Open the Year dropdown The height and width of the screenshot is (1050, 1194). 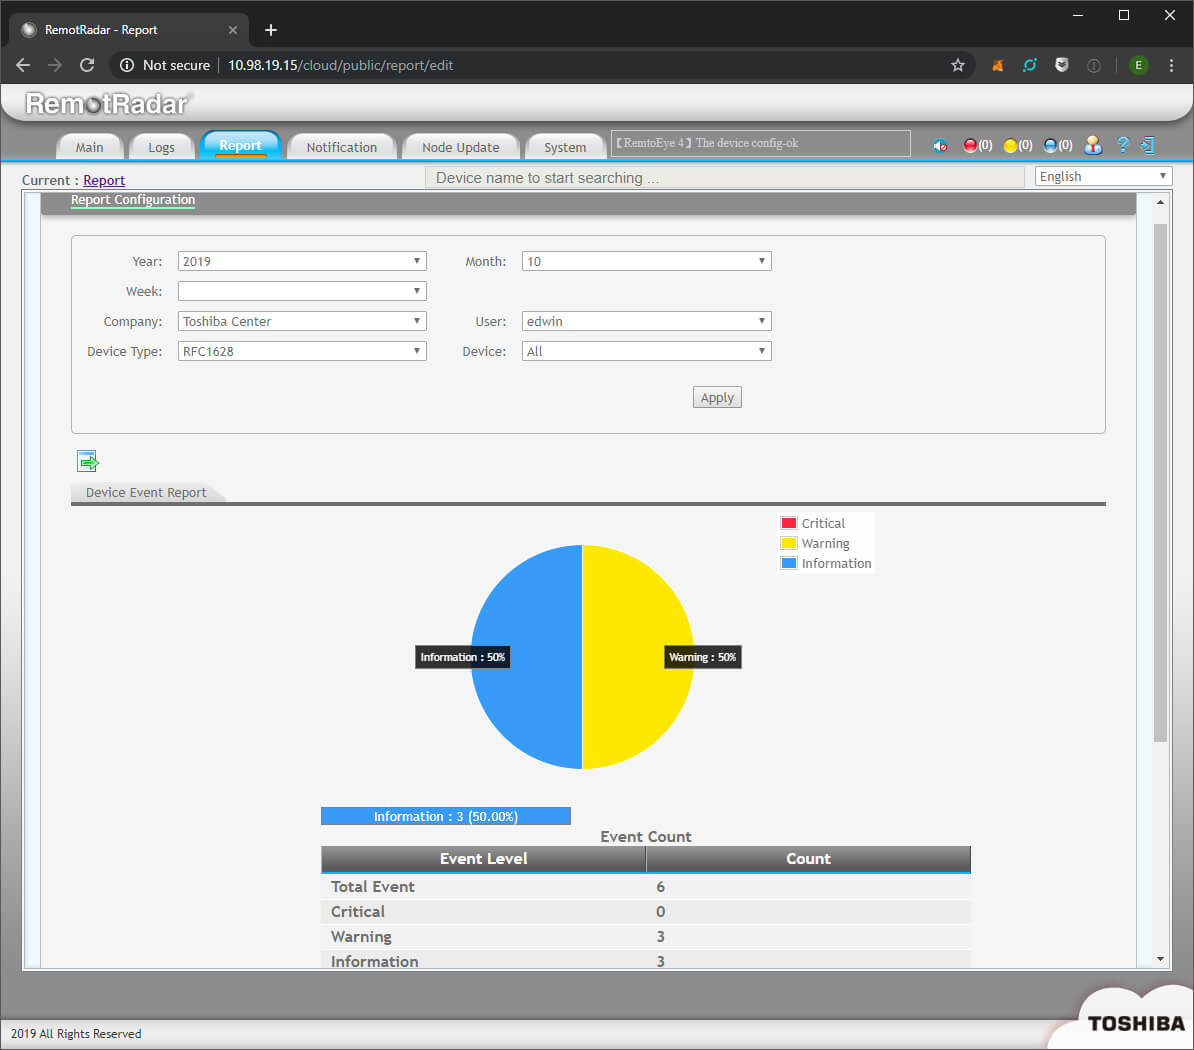[x=302, y=261]
